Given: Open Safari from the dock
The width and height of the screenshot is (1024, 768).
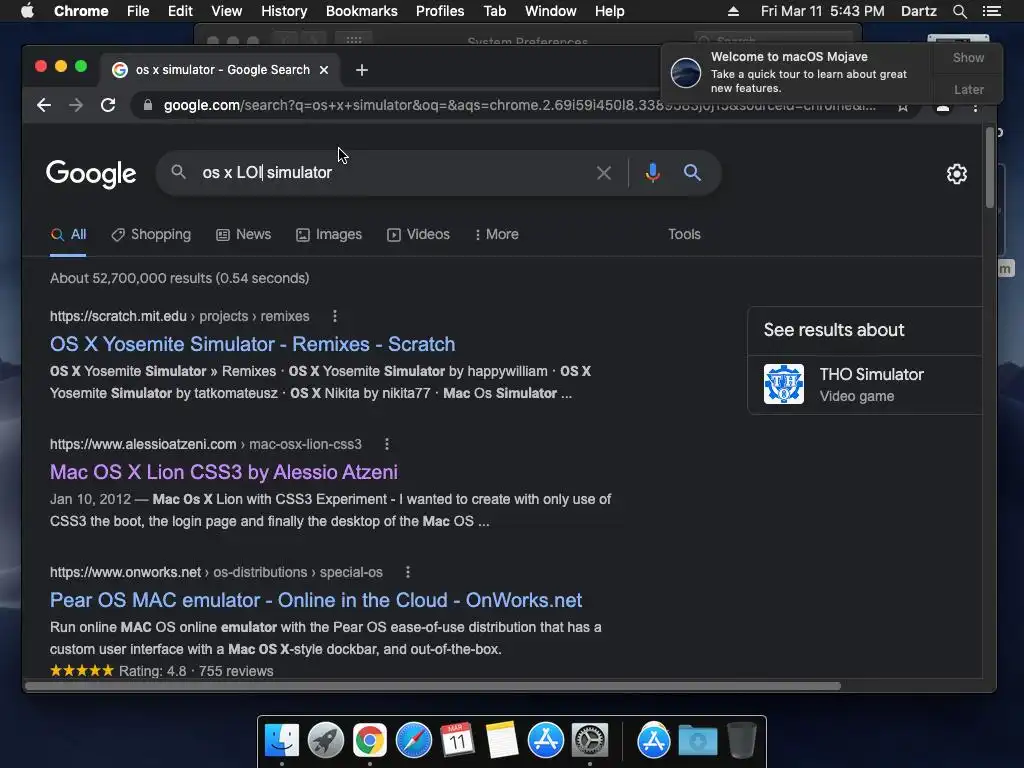Looking at the screenshot, I should click(413, 741).
